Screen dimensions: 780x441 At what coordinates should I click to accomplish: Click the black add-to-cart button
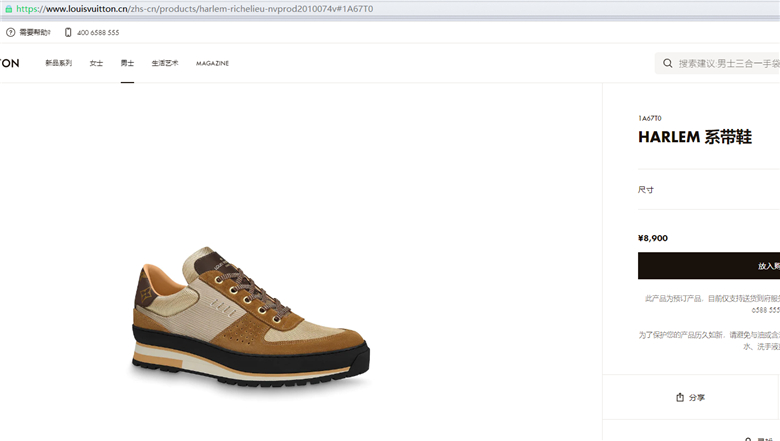tap(709, 265)
